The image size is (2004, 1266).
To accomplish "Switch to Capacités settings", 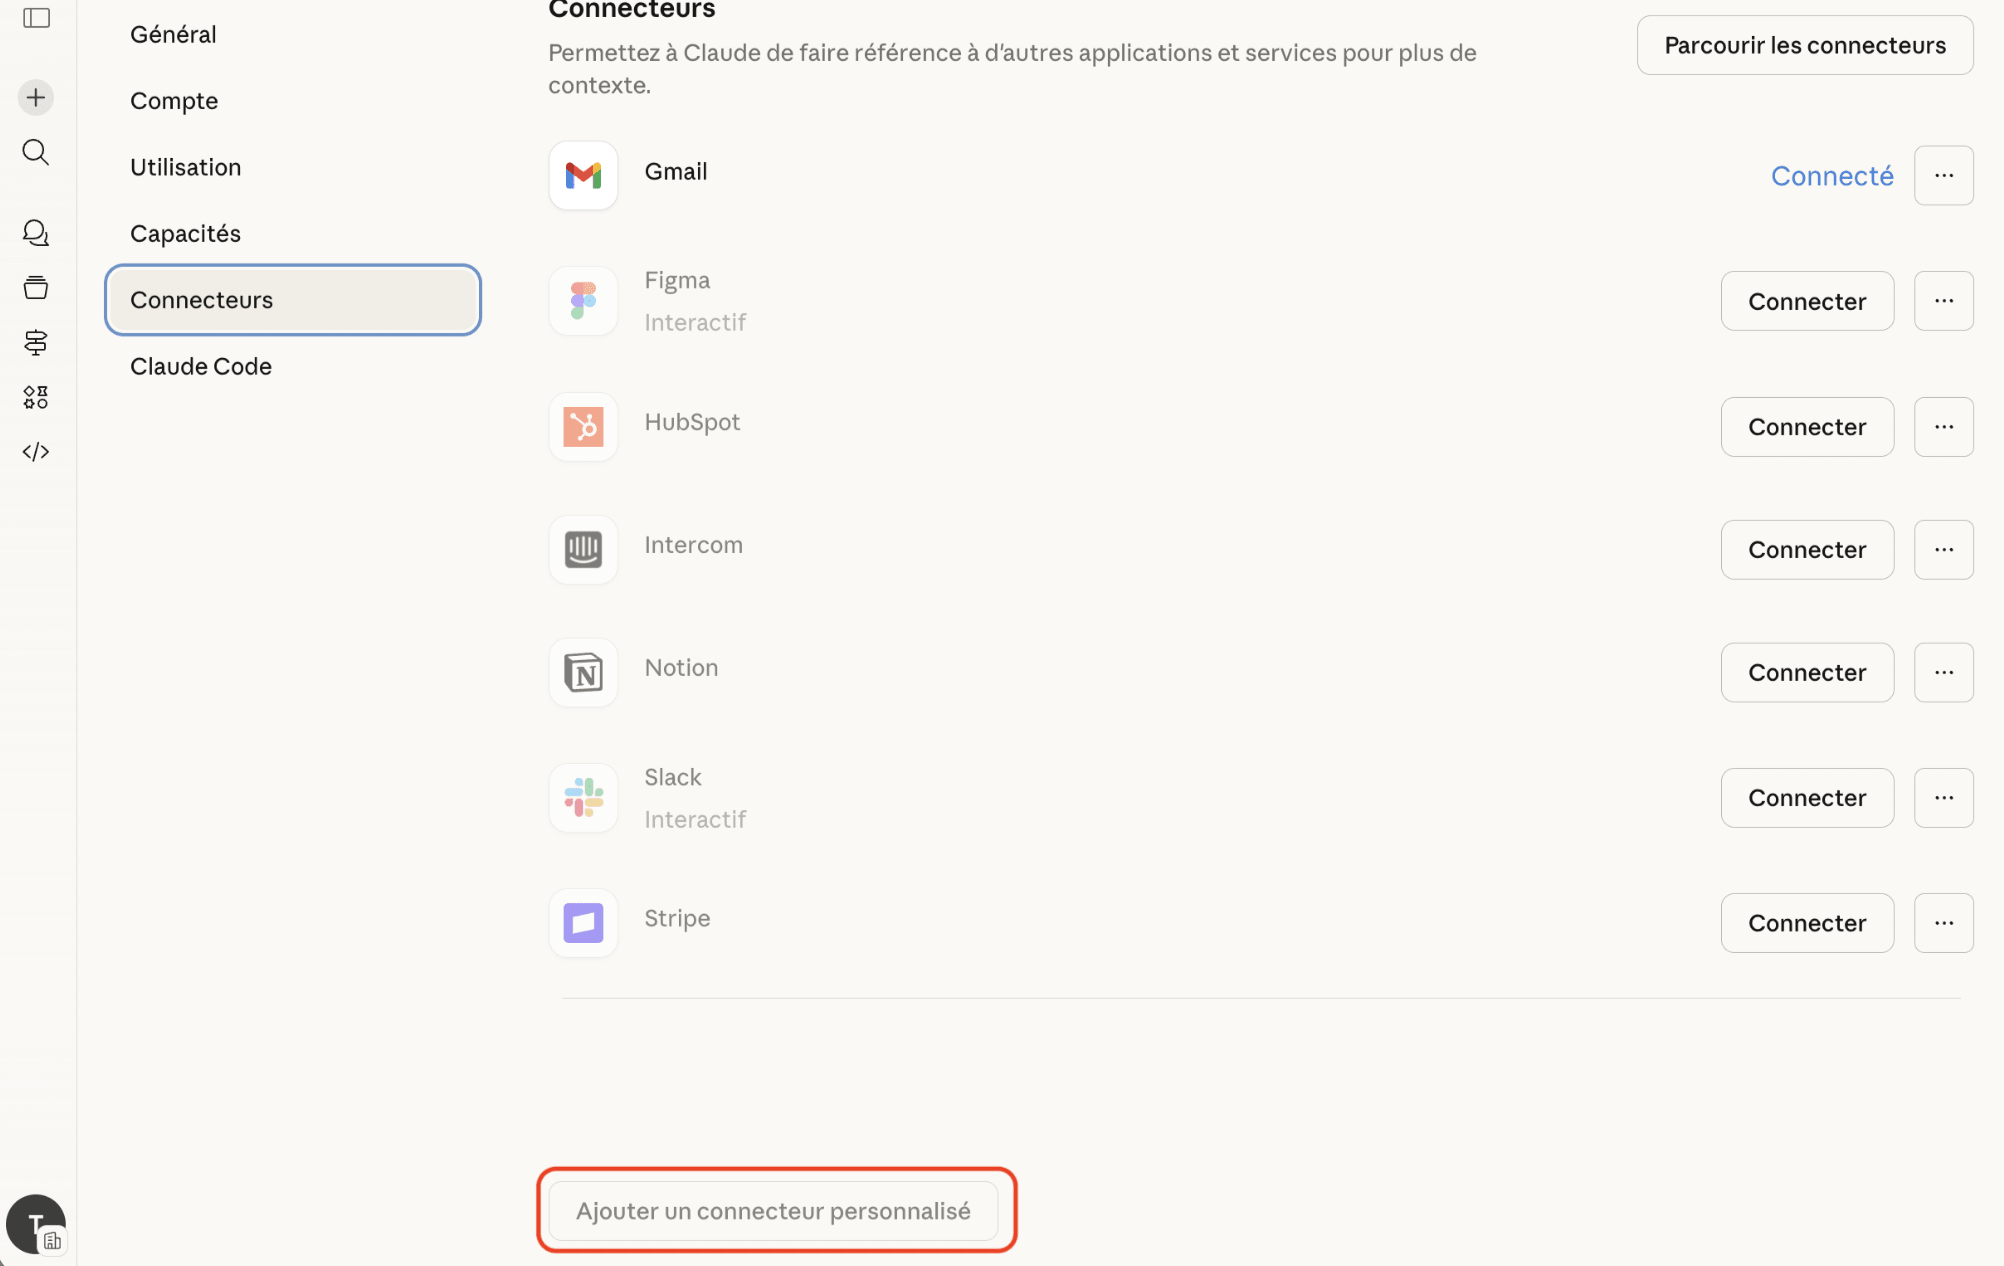I will coord(293,233).
